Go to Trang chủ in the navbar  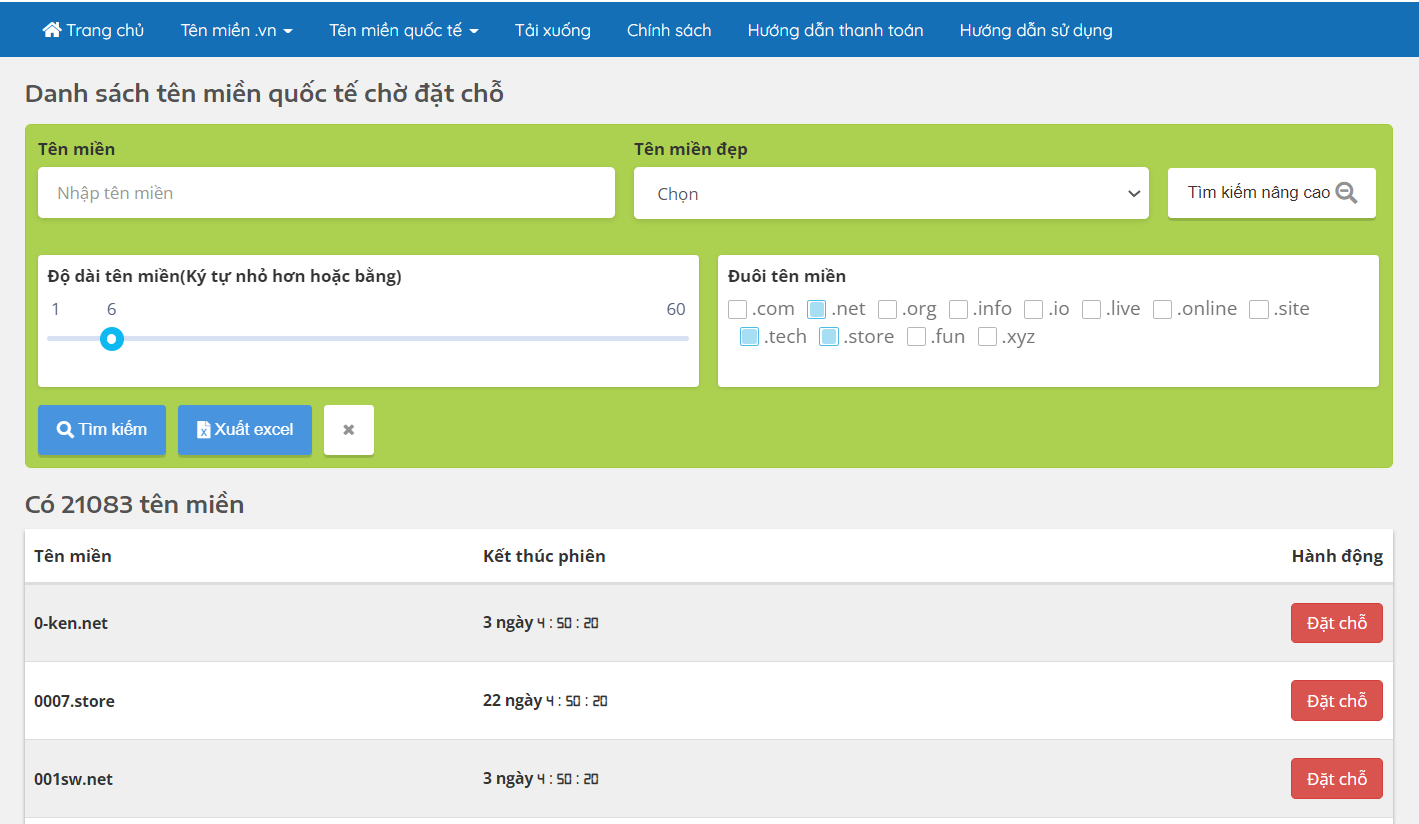click(93, 30)
